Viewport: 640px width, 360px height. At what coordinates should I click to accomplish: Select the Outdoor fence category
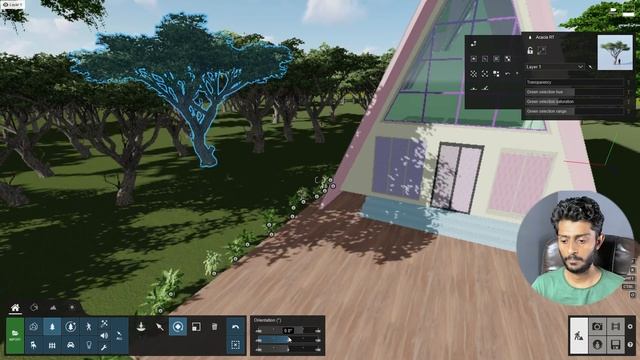pos(52,345)
